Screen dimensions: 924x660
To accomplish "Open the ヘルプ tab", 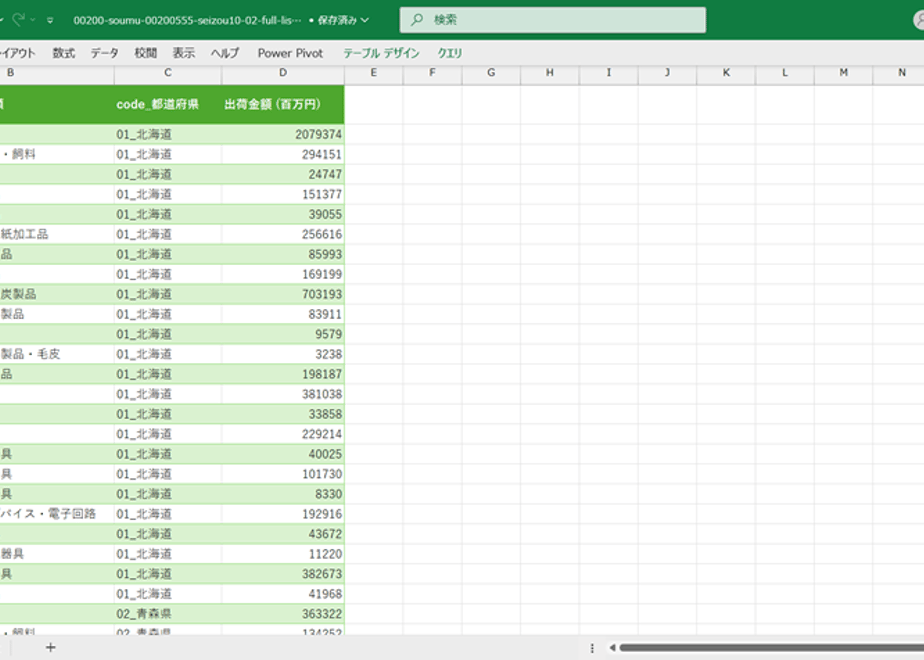I will (x=225, y=53).
